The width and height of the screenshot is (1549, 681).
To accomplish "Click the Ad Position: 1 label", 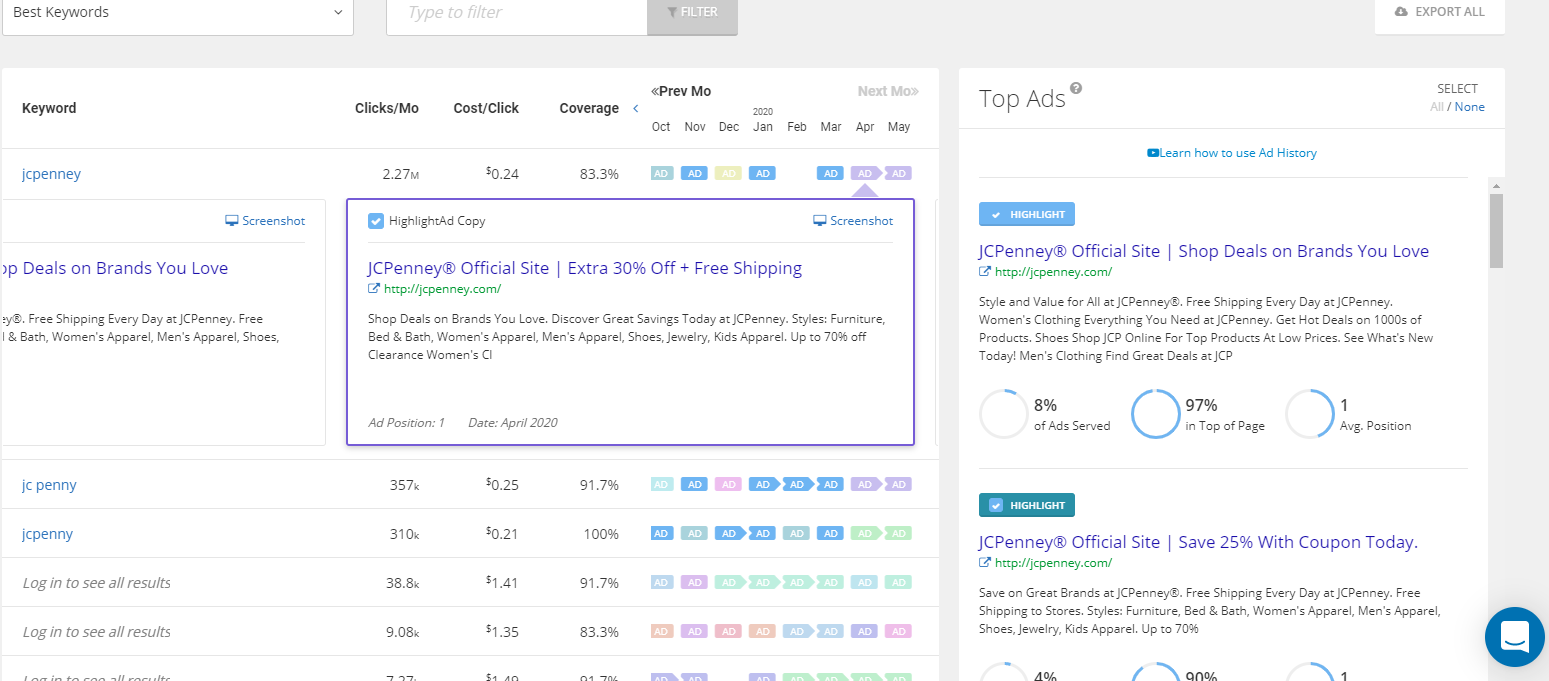I will (x=406, y=422).
